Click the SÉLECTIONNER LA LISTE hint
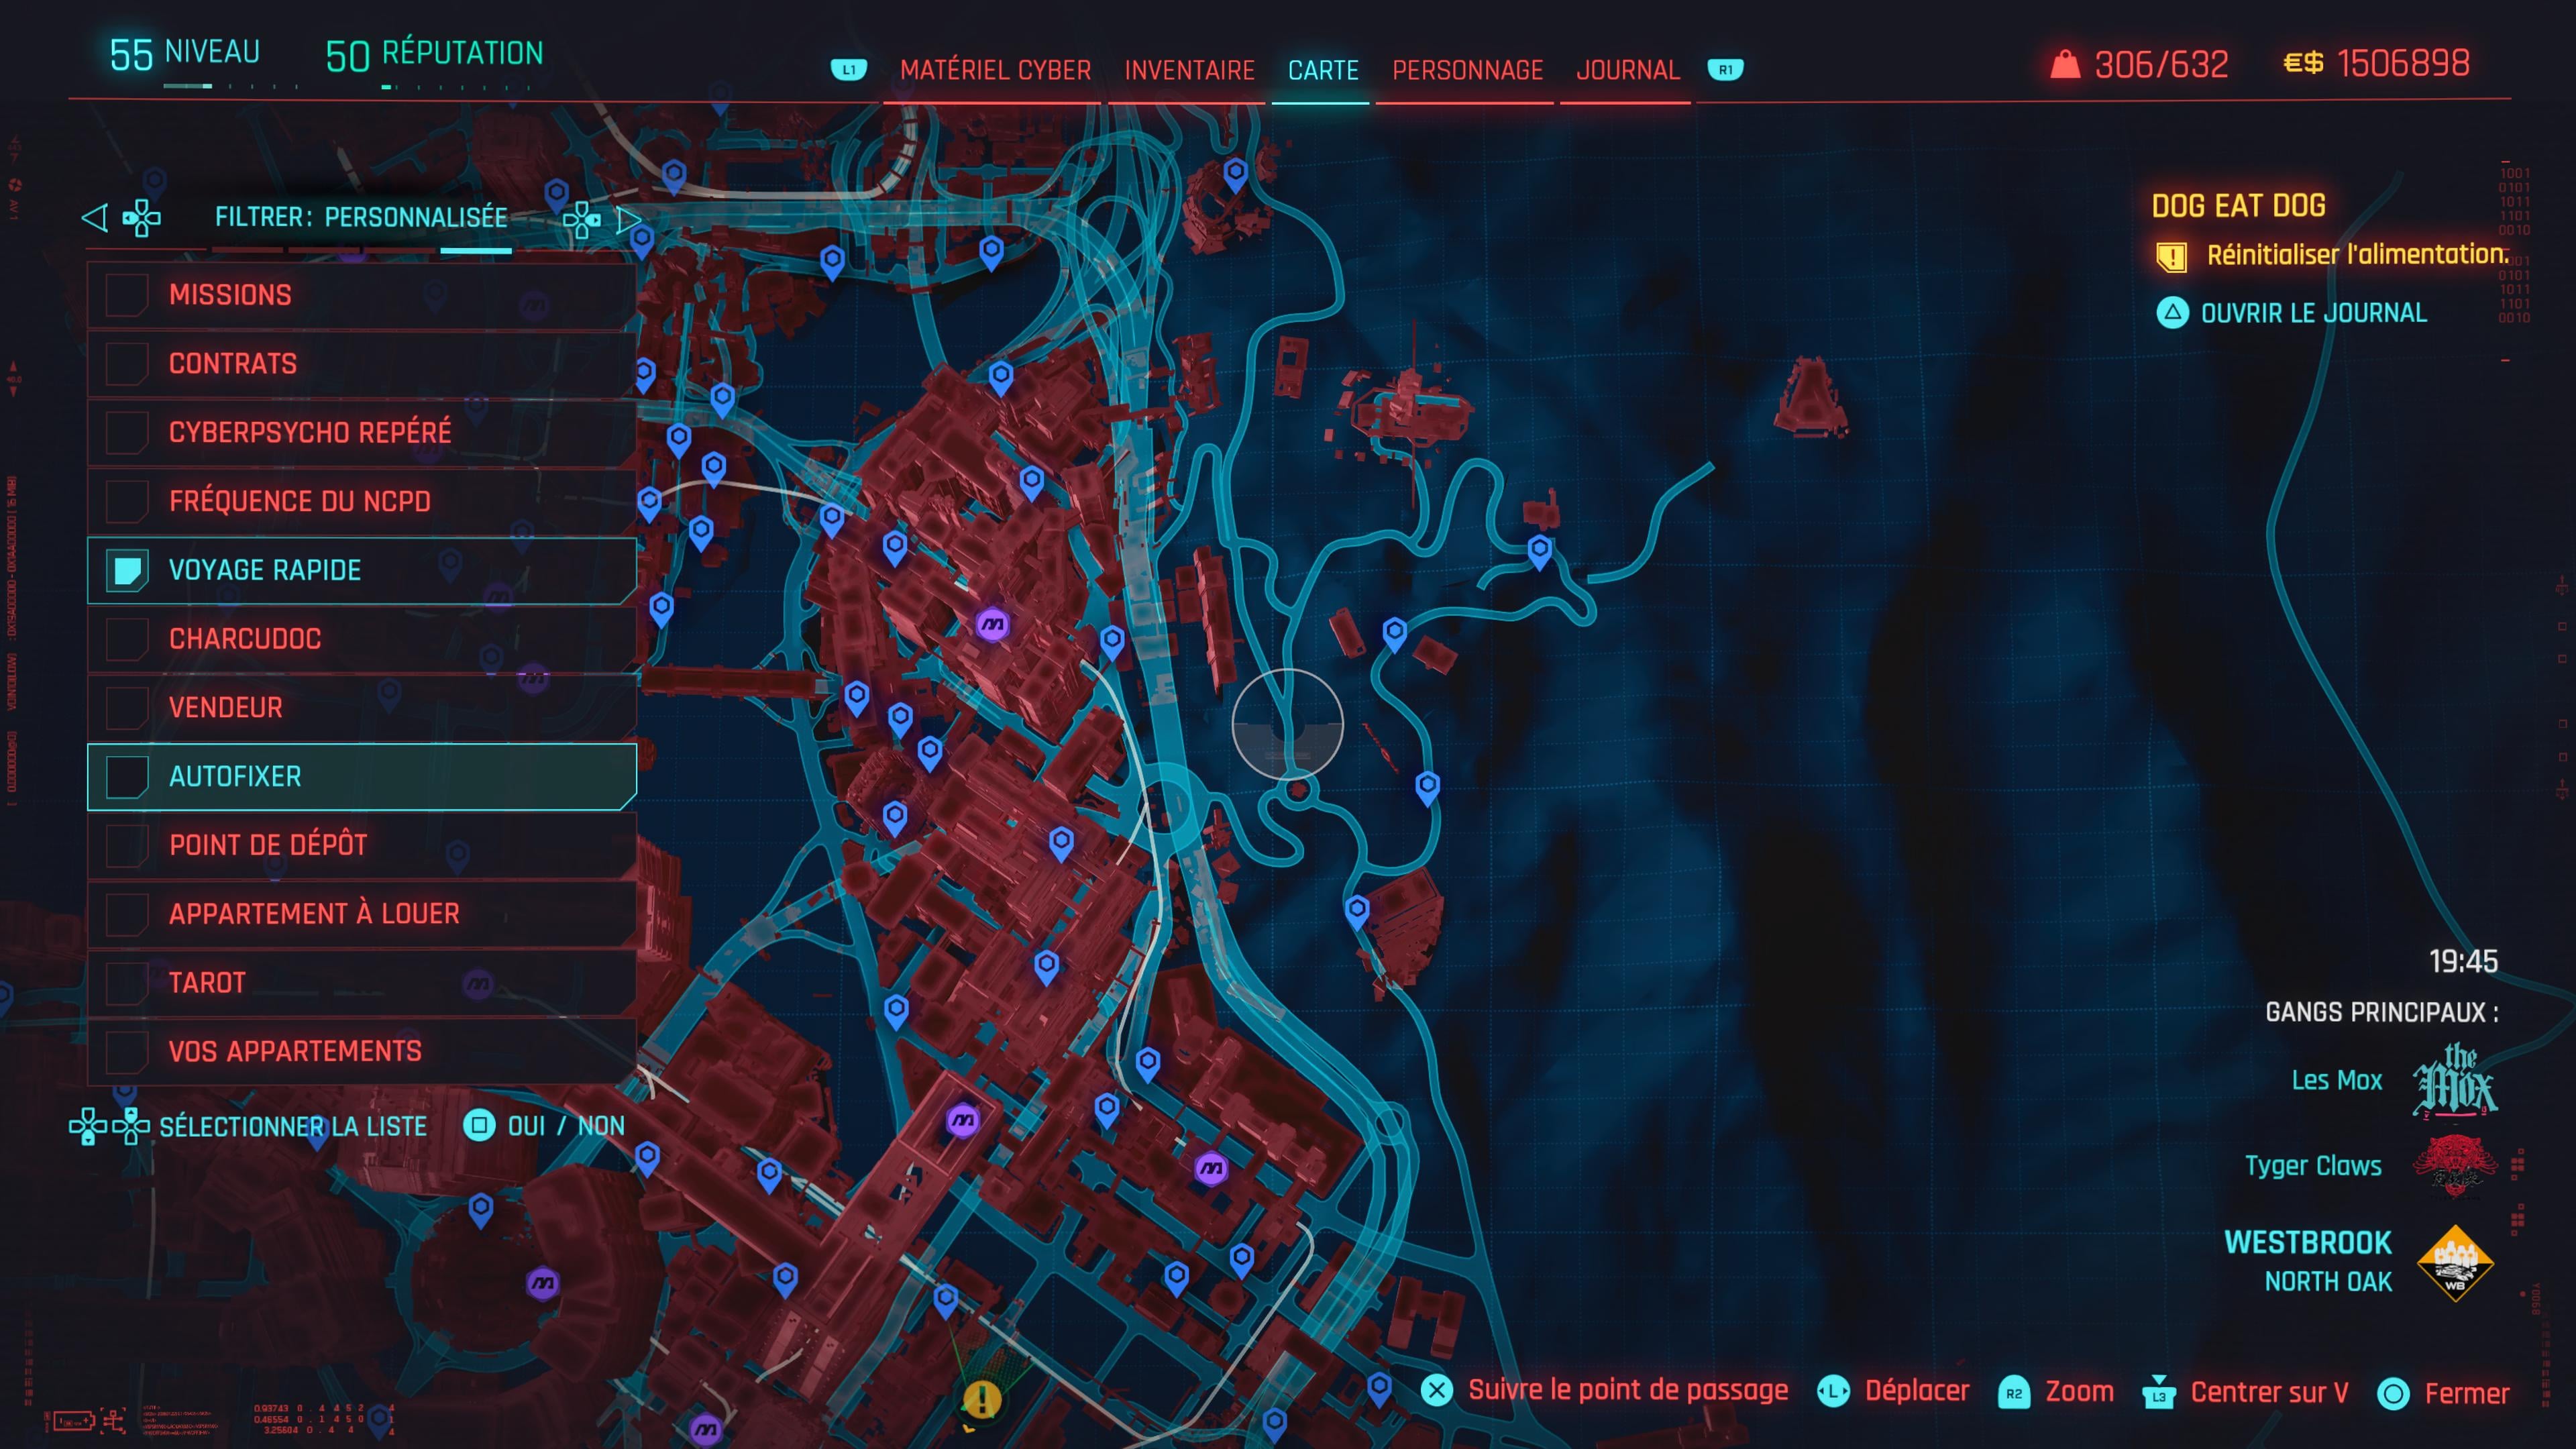2576x1449 pixels. coord(293,1127)
